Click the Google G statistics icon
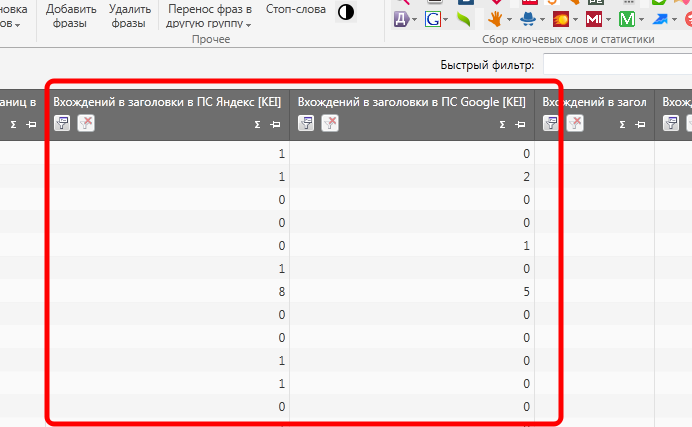This screenshot has width=692, height=427. (432, 19)
